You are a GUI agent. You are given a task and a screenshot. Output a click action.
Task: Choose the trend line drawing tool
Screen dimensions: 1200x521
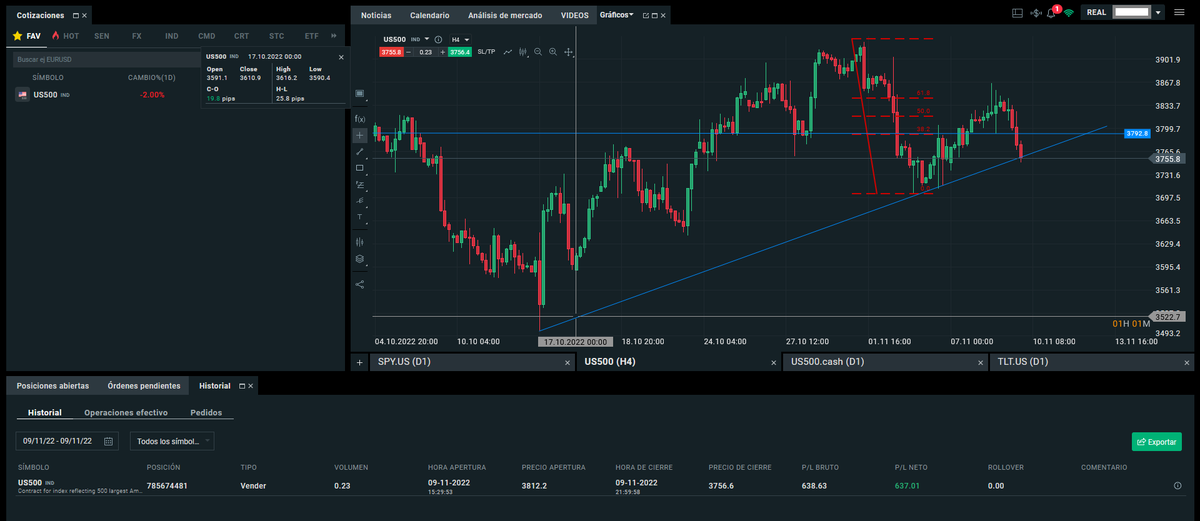[360, 151]
